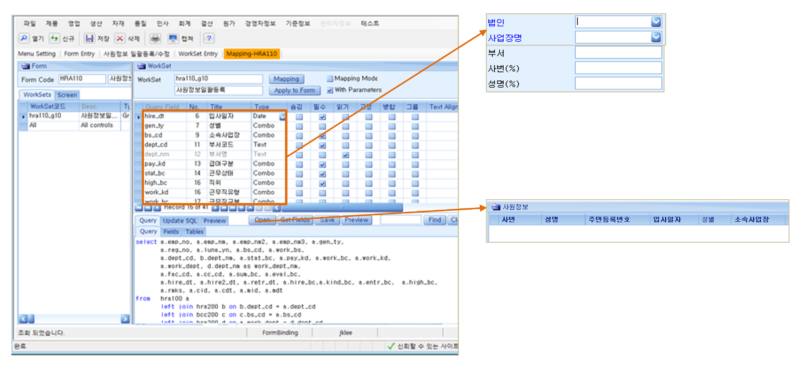Viewport: 800px width, 367px height.
Task: Click the 신규 new-record toolbar icon
Action: [54, 38]
